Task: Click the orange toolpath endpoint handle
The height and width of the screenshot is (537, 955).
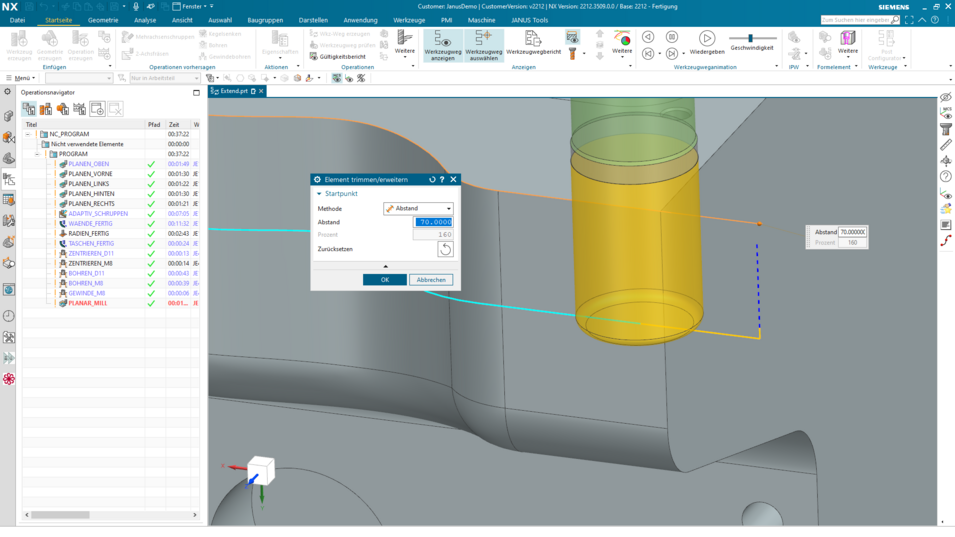Action: tap(759, 224)
